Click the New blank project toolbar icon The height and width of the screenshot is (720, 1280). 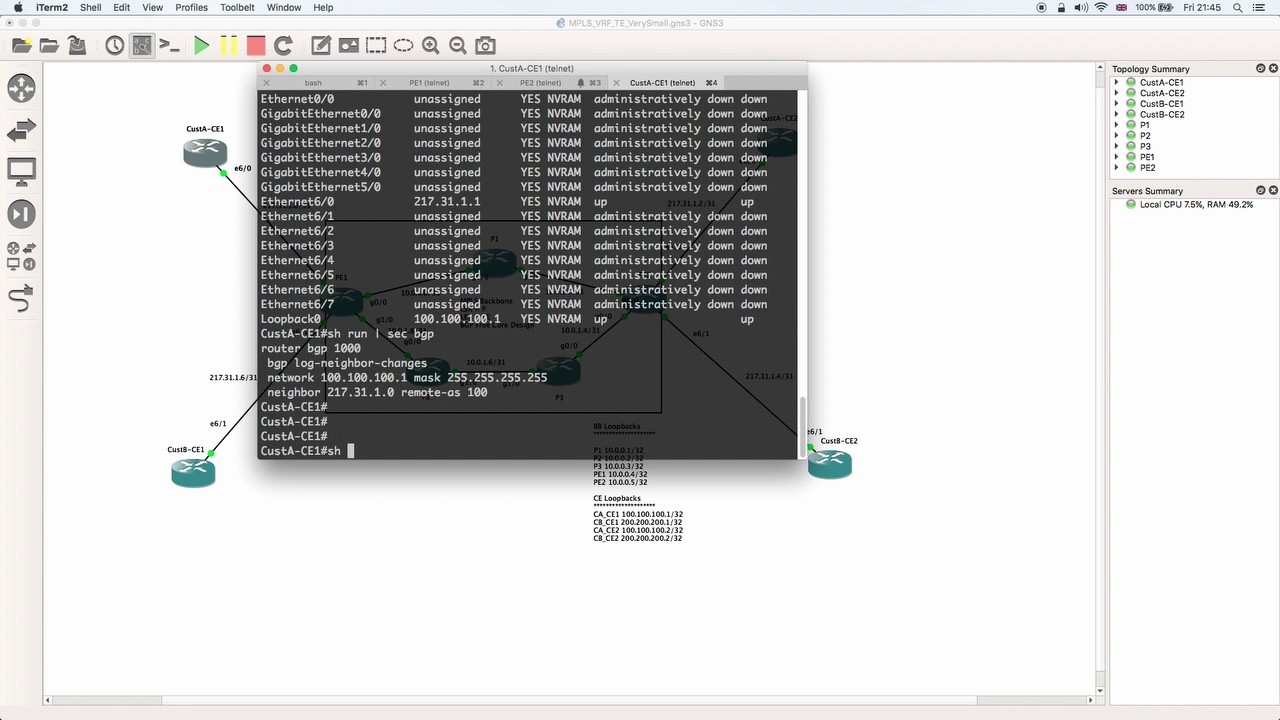[22, 45]
